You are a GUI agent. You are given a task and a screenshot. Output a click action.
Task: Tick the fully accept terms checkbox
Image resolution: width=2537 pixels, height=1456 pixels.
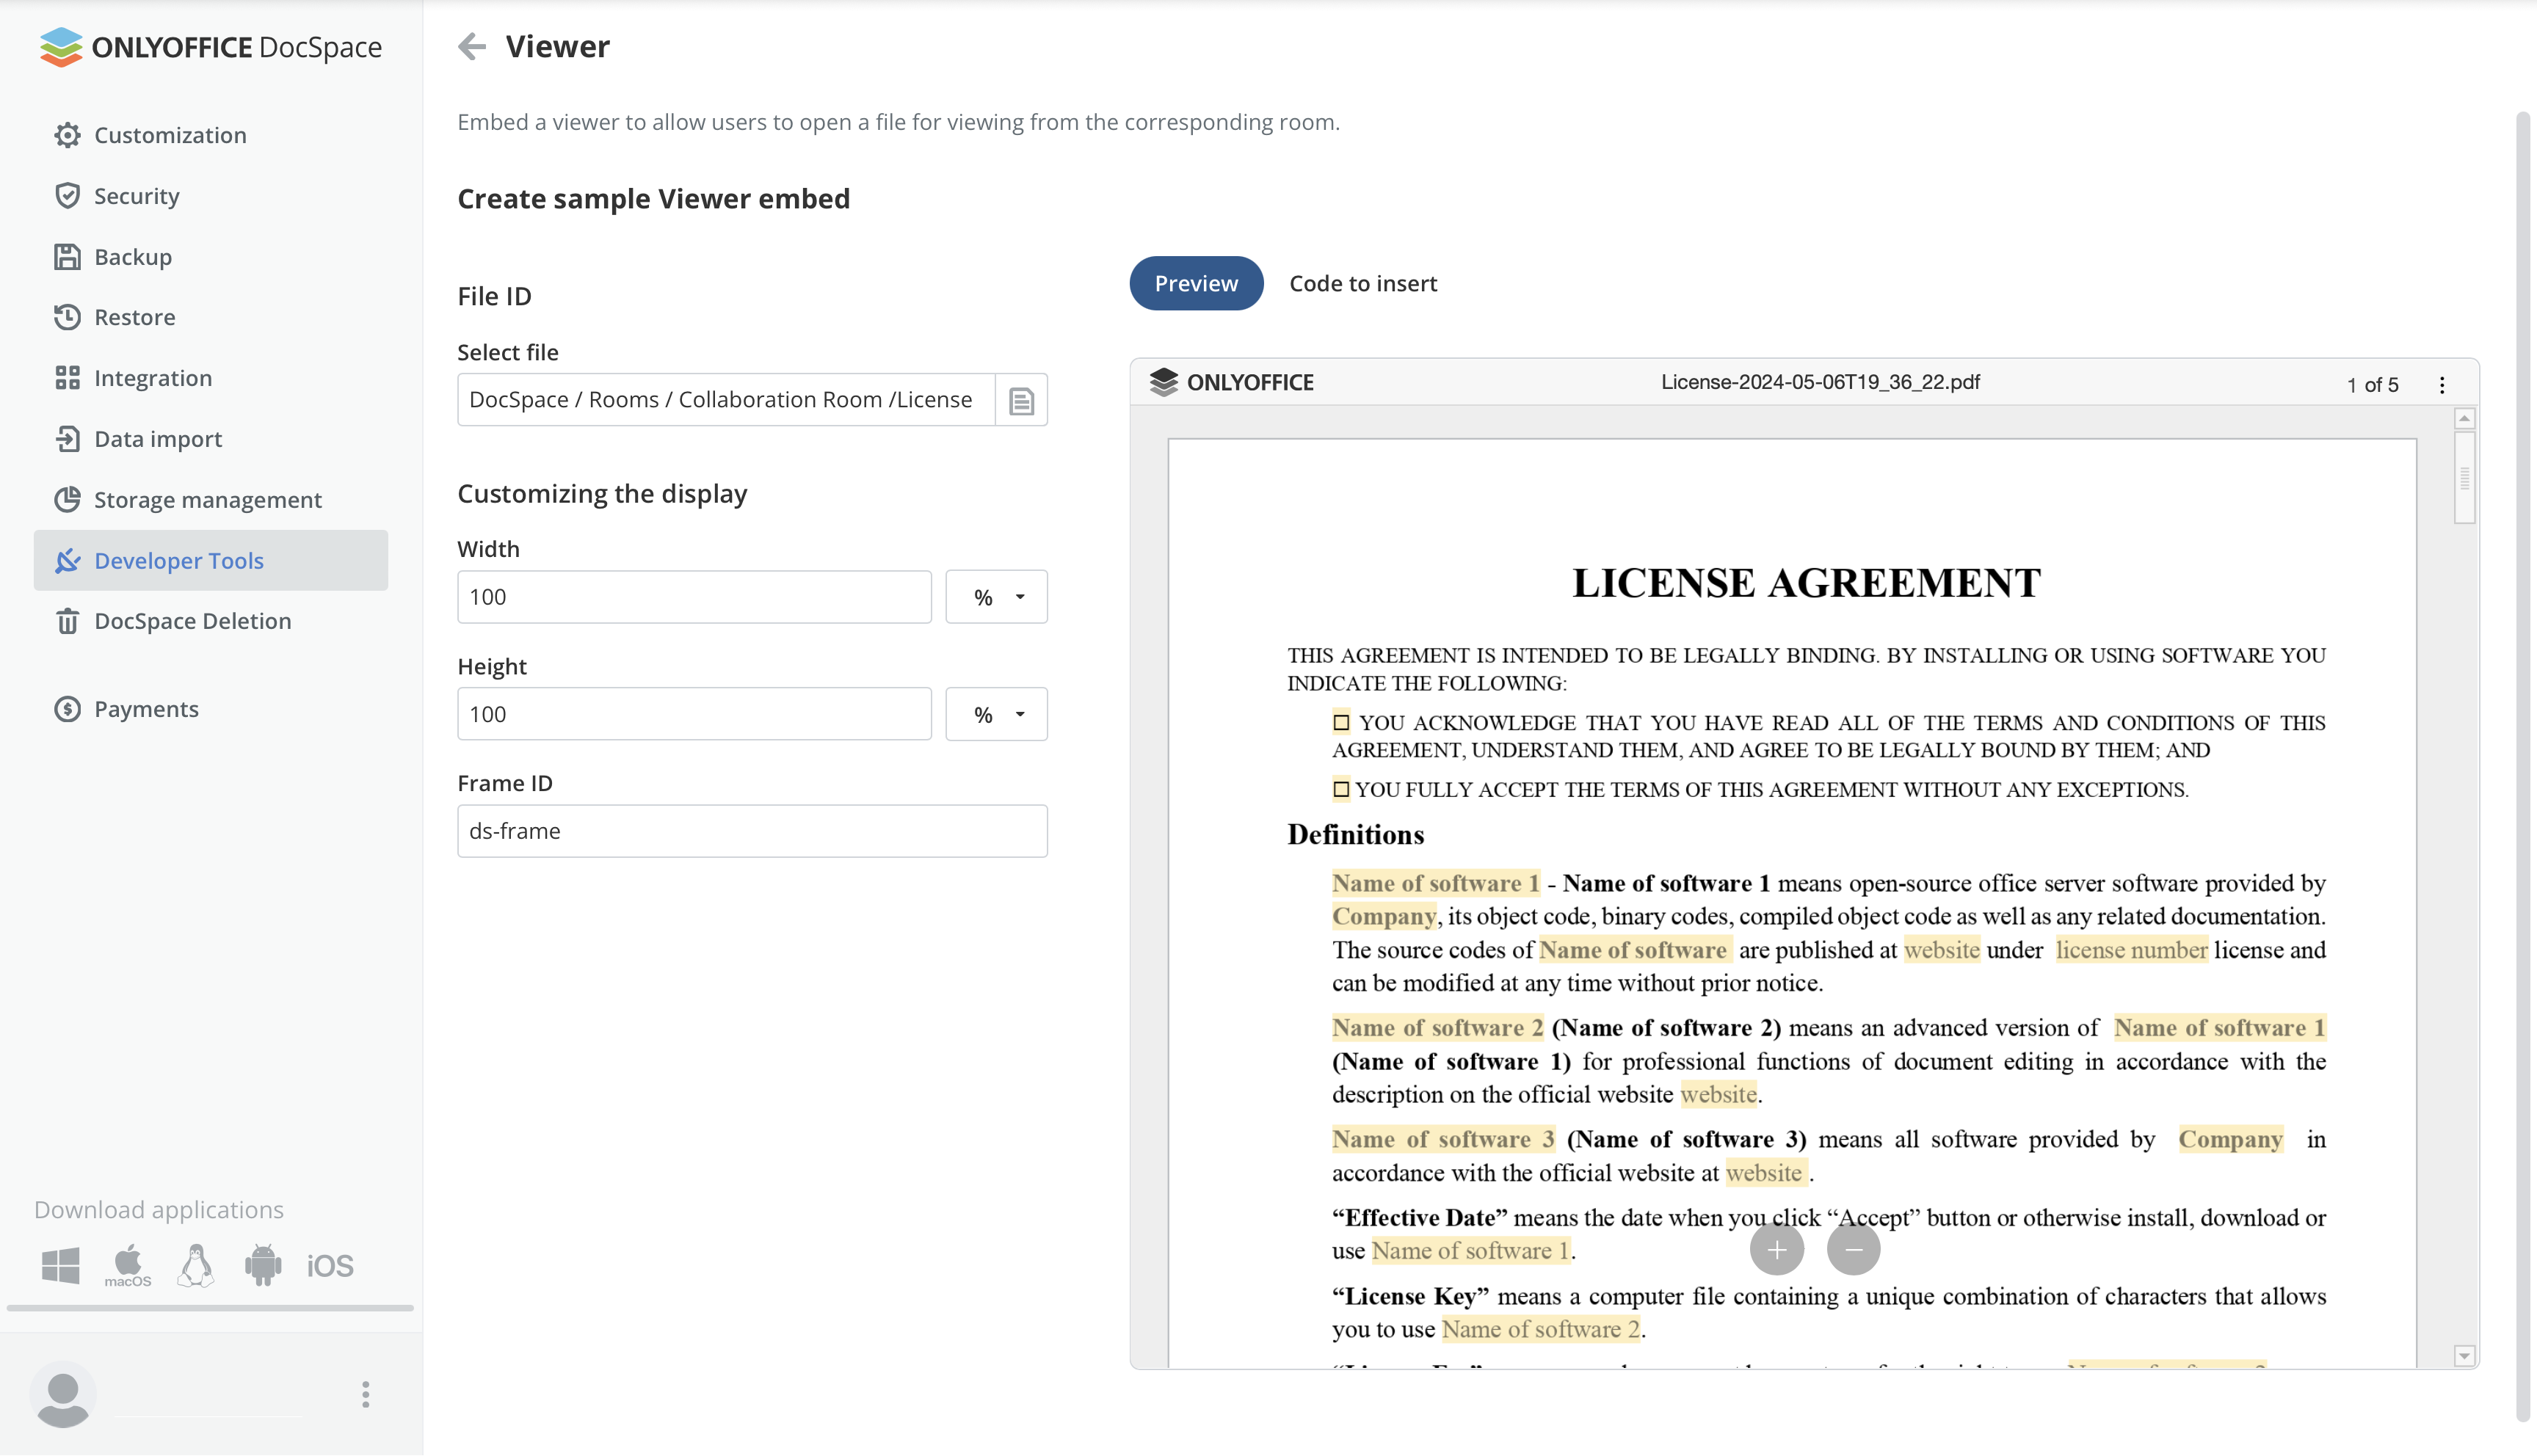[x=1341, y=789]
